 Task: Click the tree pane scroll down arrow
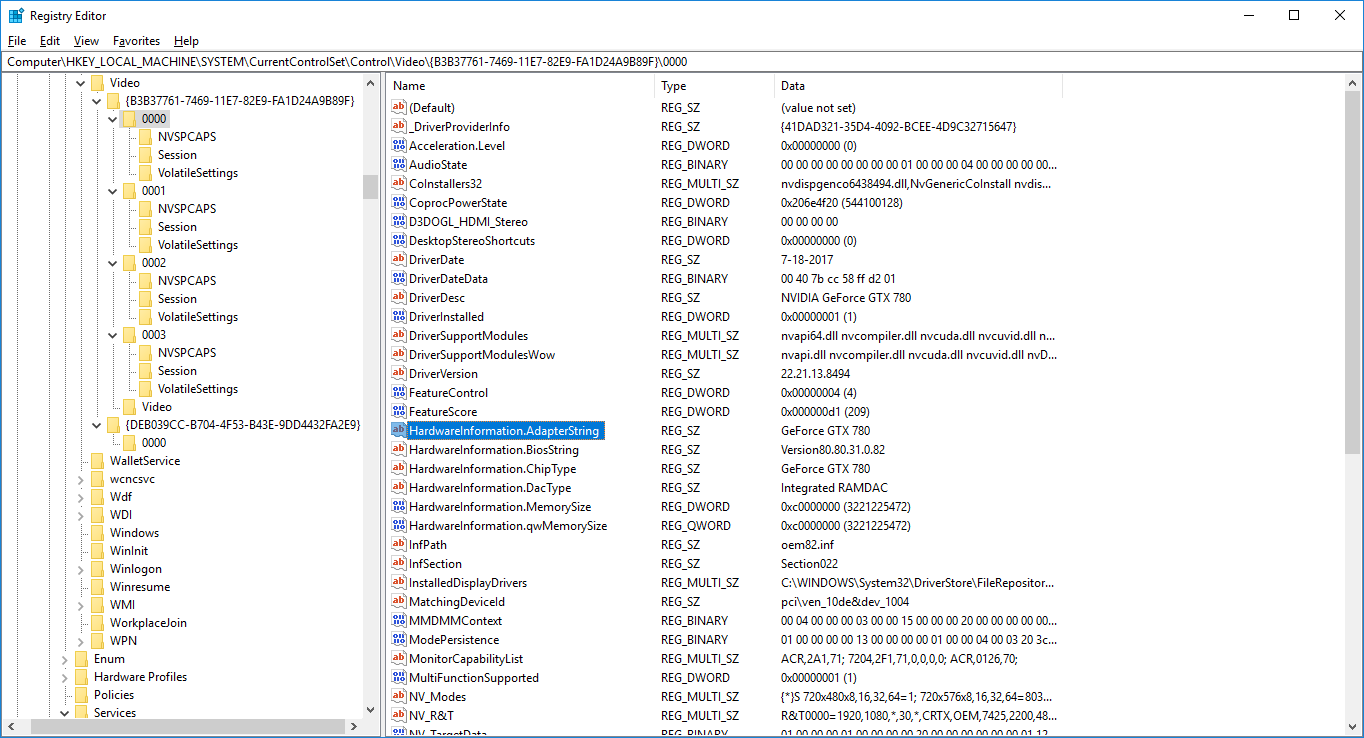tap(371, 710)
